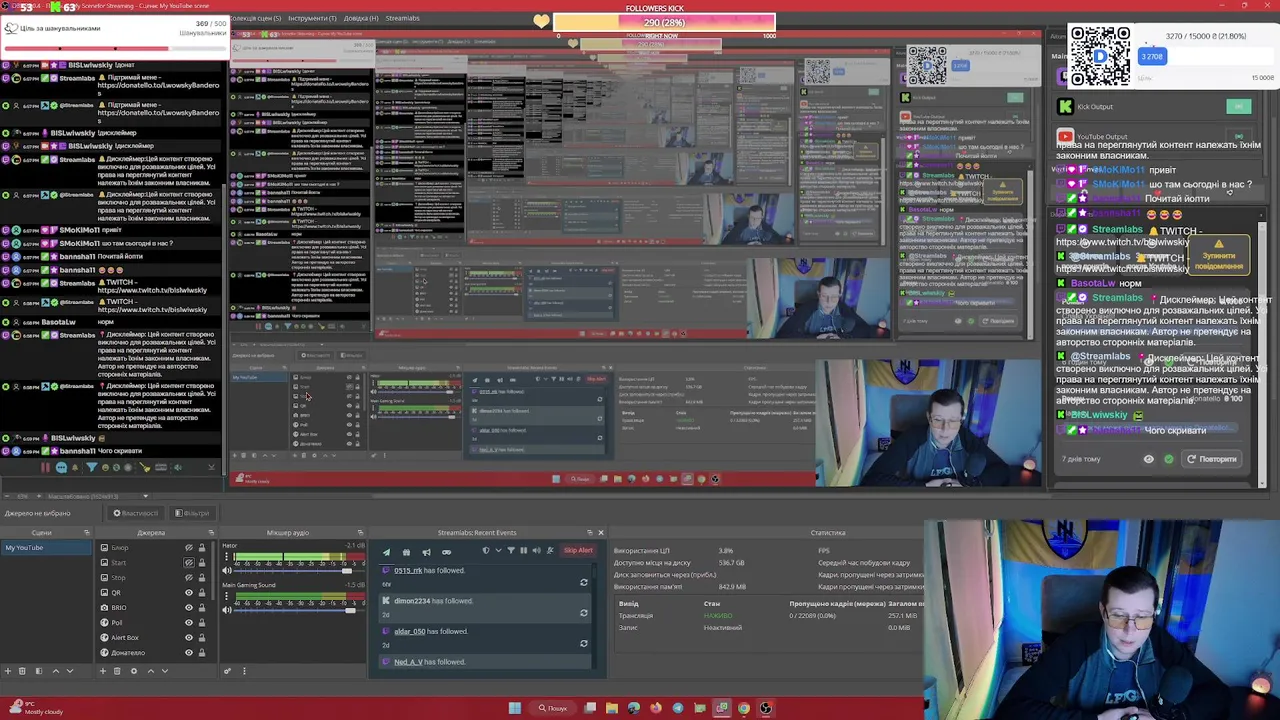Open the Блюр source image icon
Viewport: 1280px width, 720px height.
(x=104, y=548)
